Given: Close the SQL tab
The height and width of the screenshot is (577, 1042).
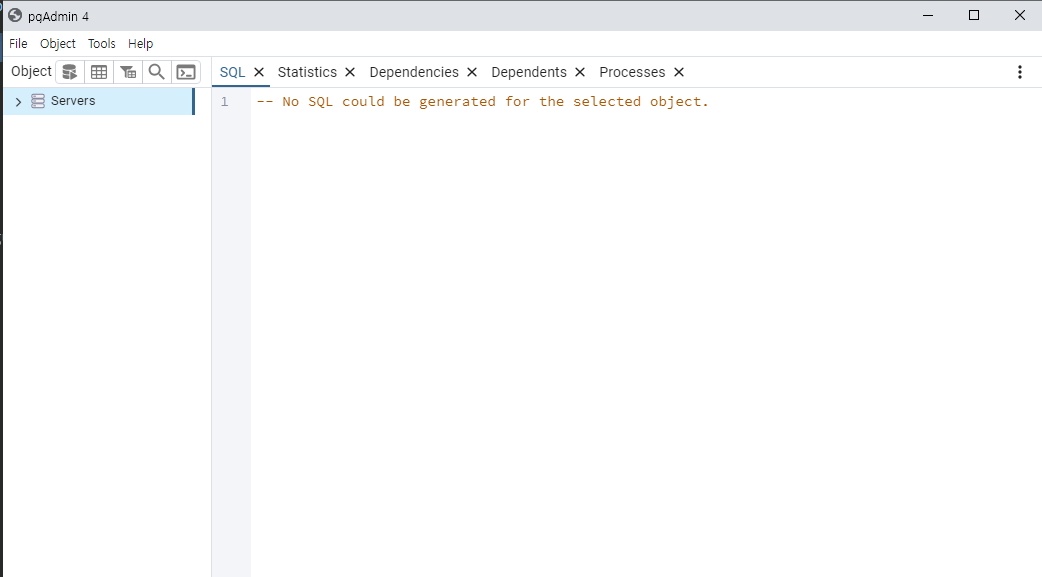Looking at the screenshot, I should (258, 72).
